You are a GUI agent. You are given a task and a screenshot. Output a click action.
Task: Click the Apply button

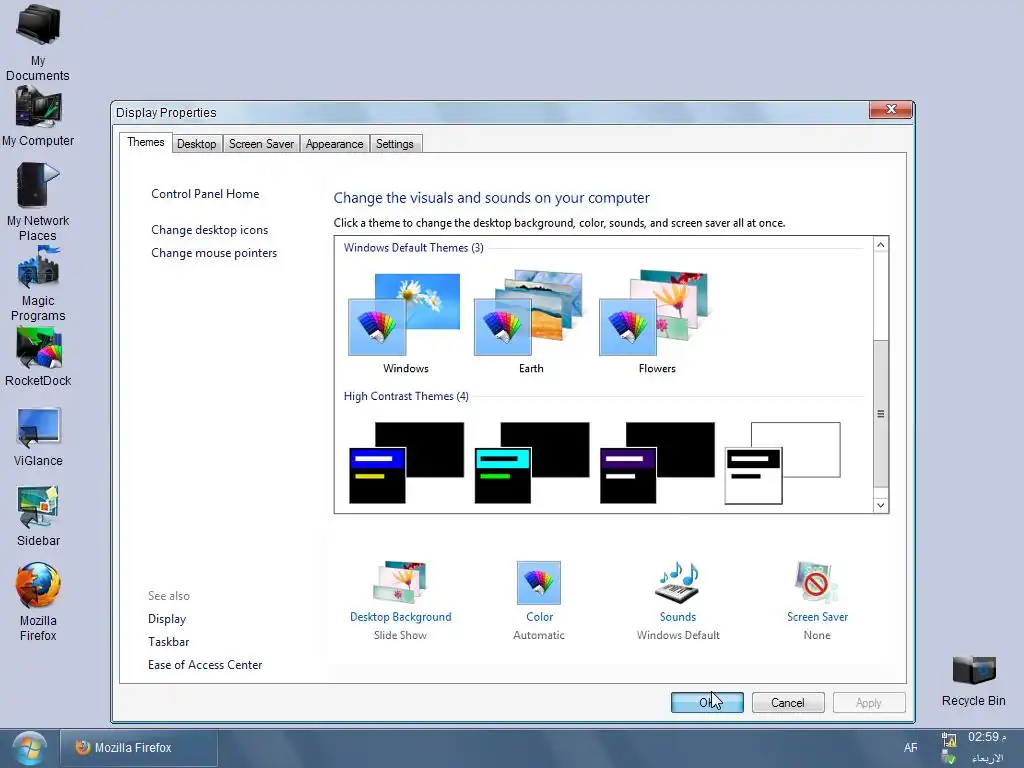tap(869, 703)
